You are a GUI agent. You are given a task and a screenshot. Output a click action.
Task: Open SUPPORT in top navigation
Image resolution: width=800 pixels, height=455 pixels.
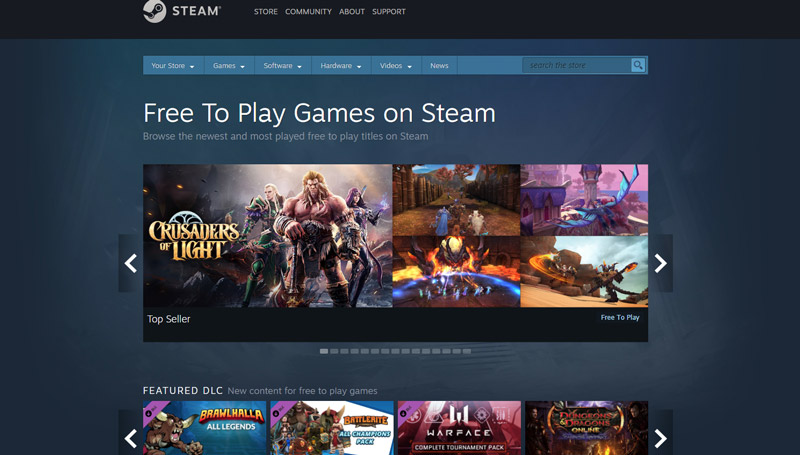(389, 11)
